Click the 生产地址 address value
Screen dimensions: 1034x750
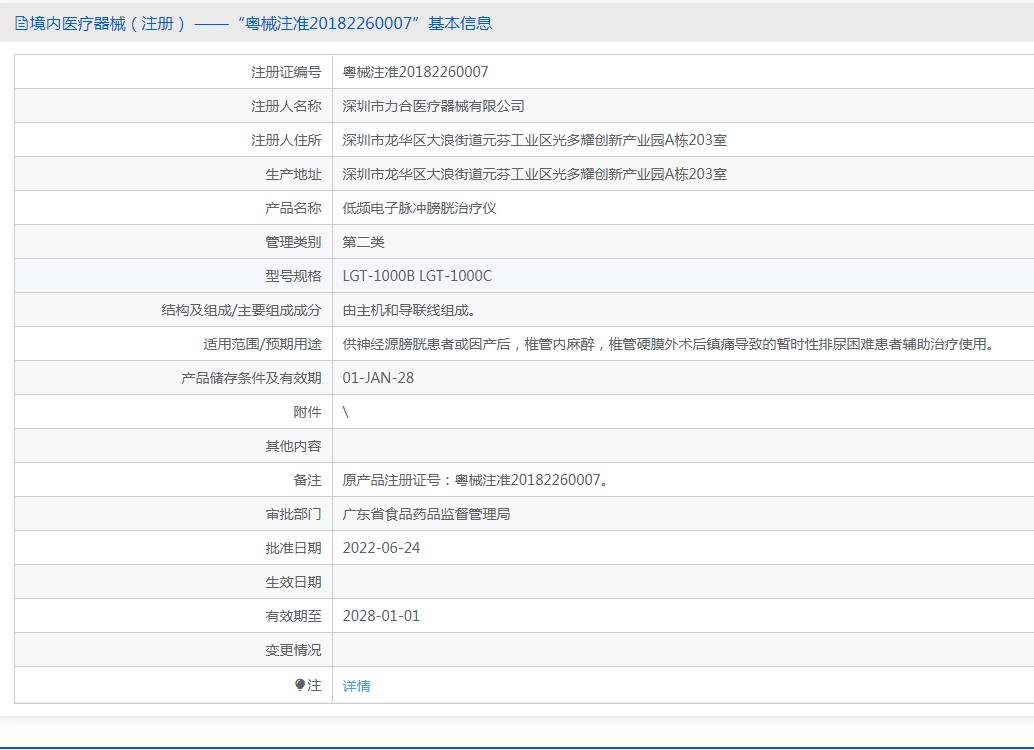click(534, 174)
